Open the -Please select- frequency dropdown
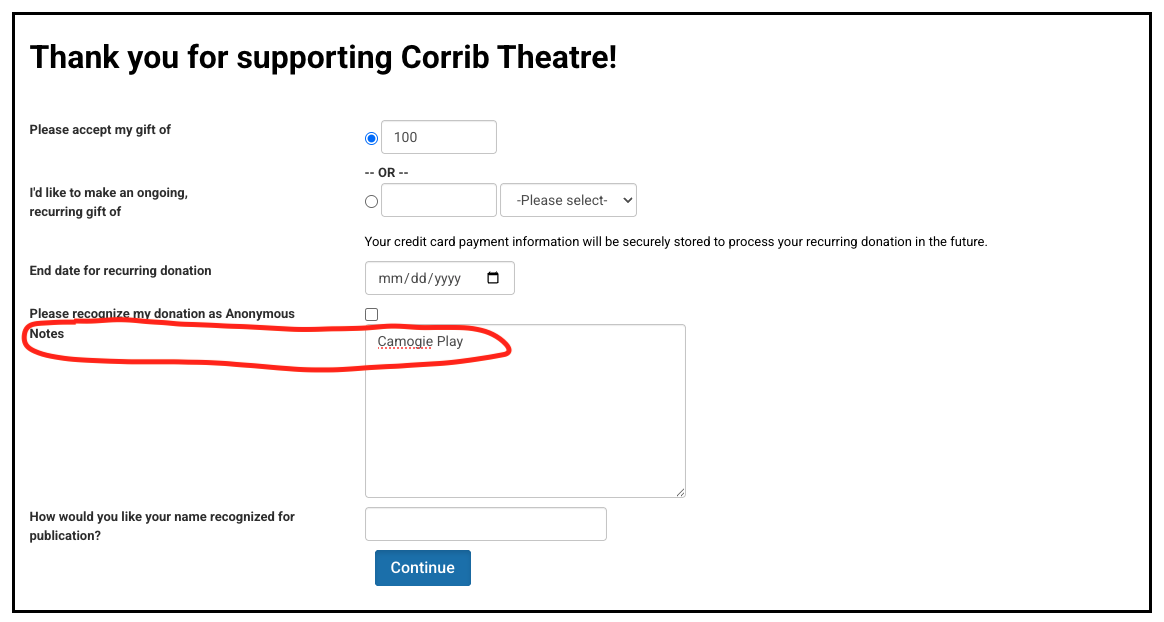This screenshot has height=622, width=1164. point(569,200)
